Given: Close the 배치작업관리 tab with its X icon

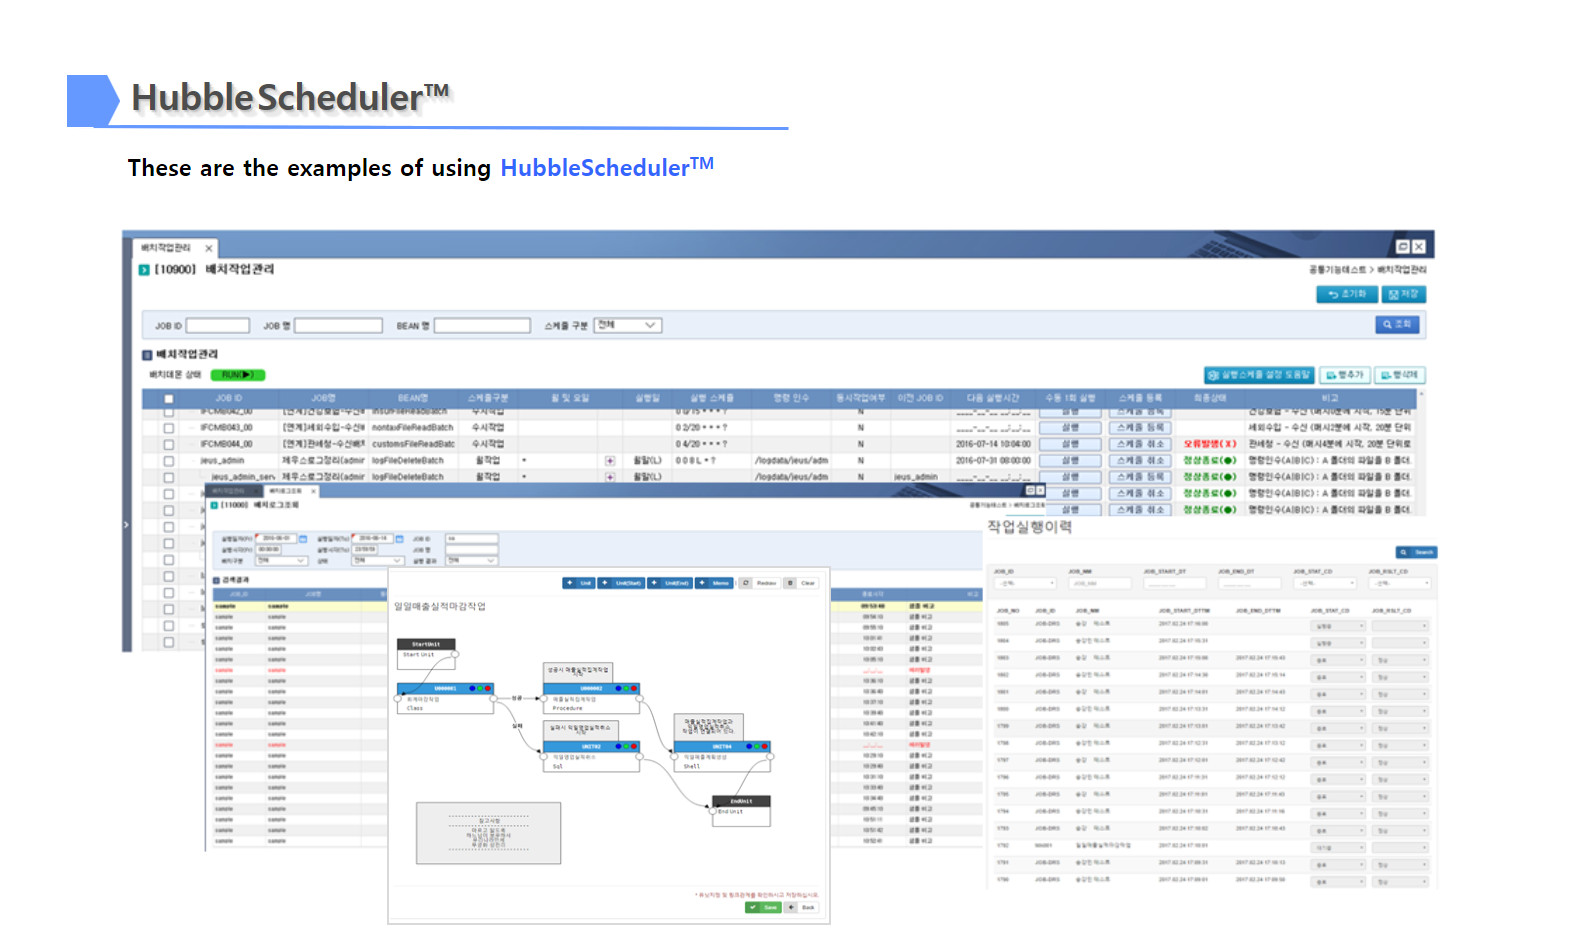Looking at the screenshot, I should tap(208, 248).
